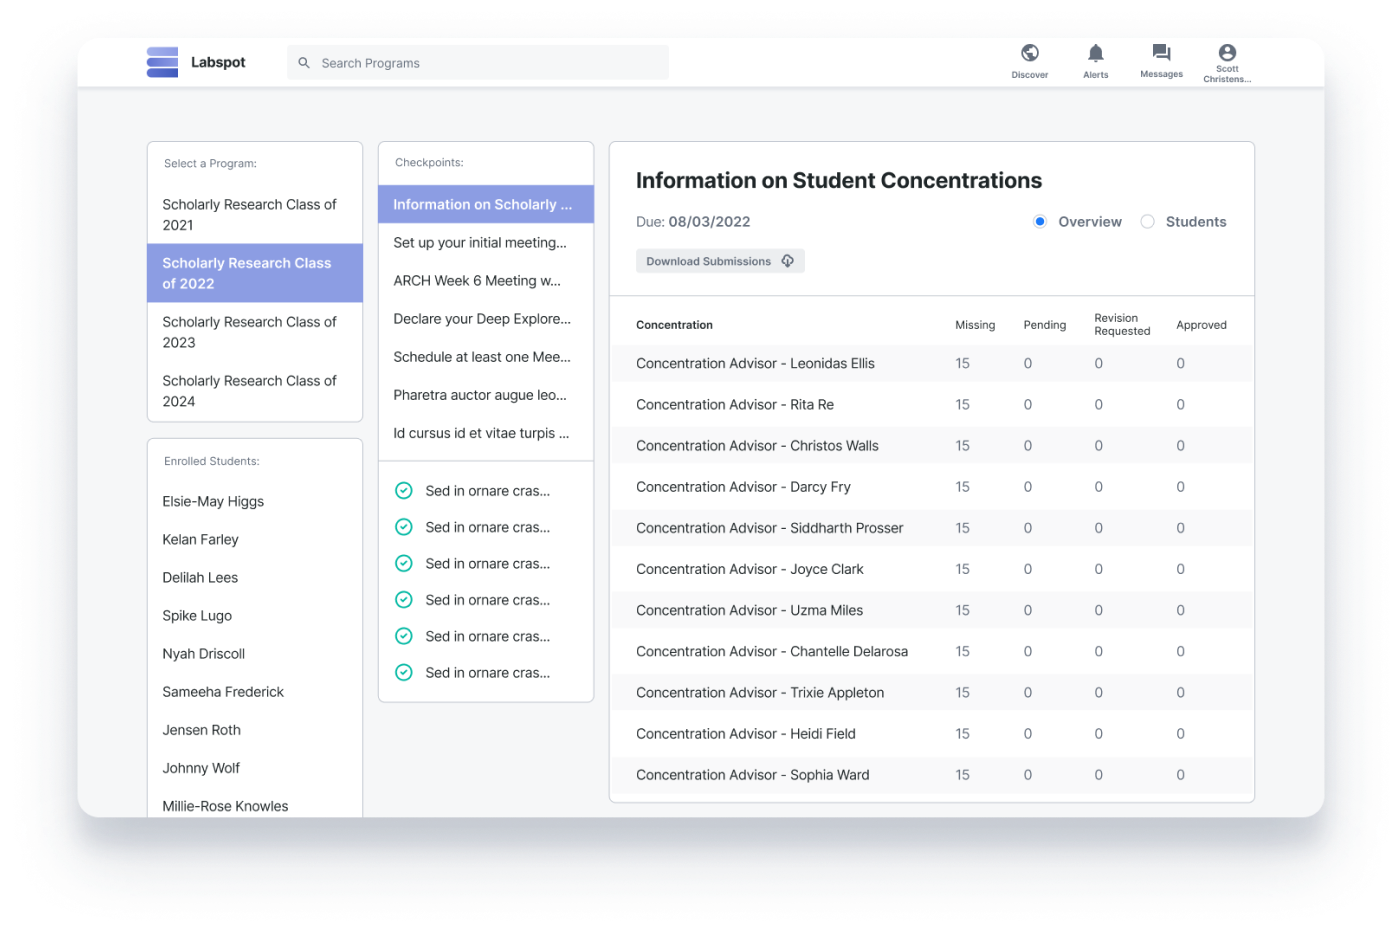Open Concentration Advisor - Trixie Appleton row
Viewport: 1400px width, 932px height.
(x=932, y=692)
